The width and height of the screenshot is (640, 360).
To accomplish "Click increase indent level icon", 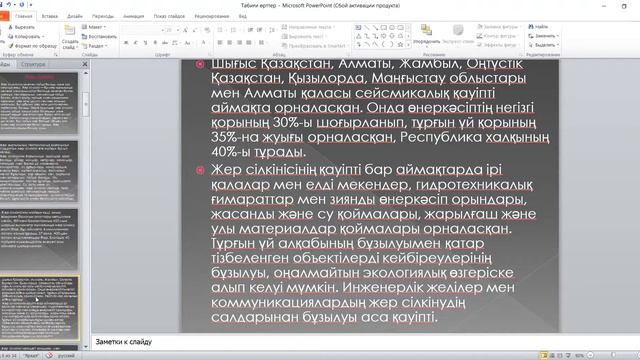I will point(260,30).
